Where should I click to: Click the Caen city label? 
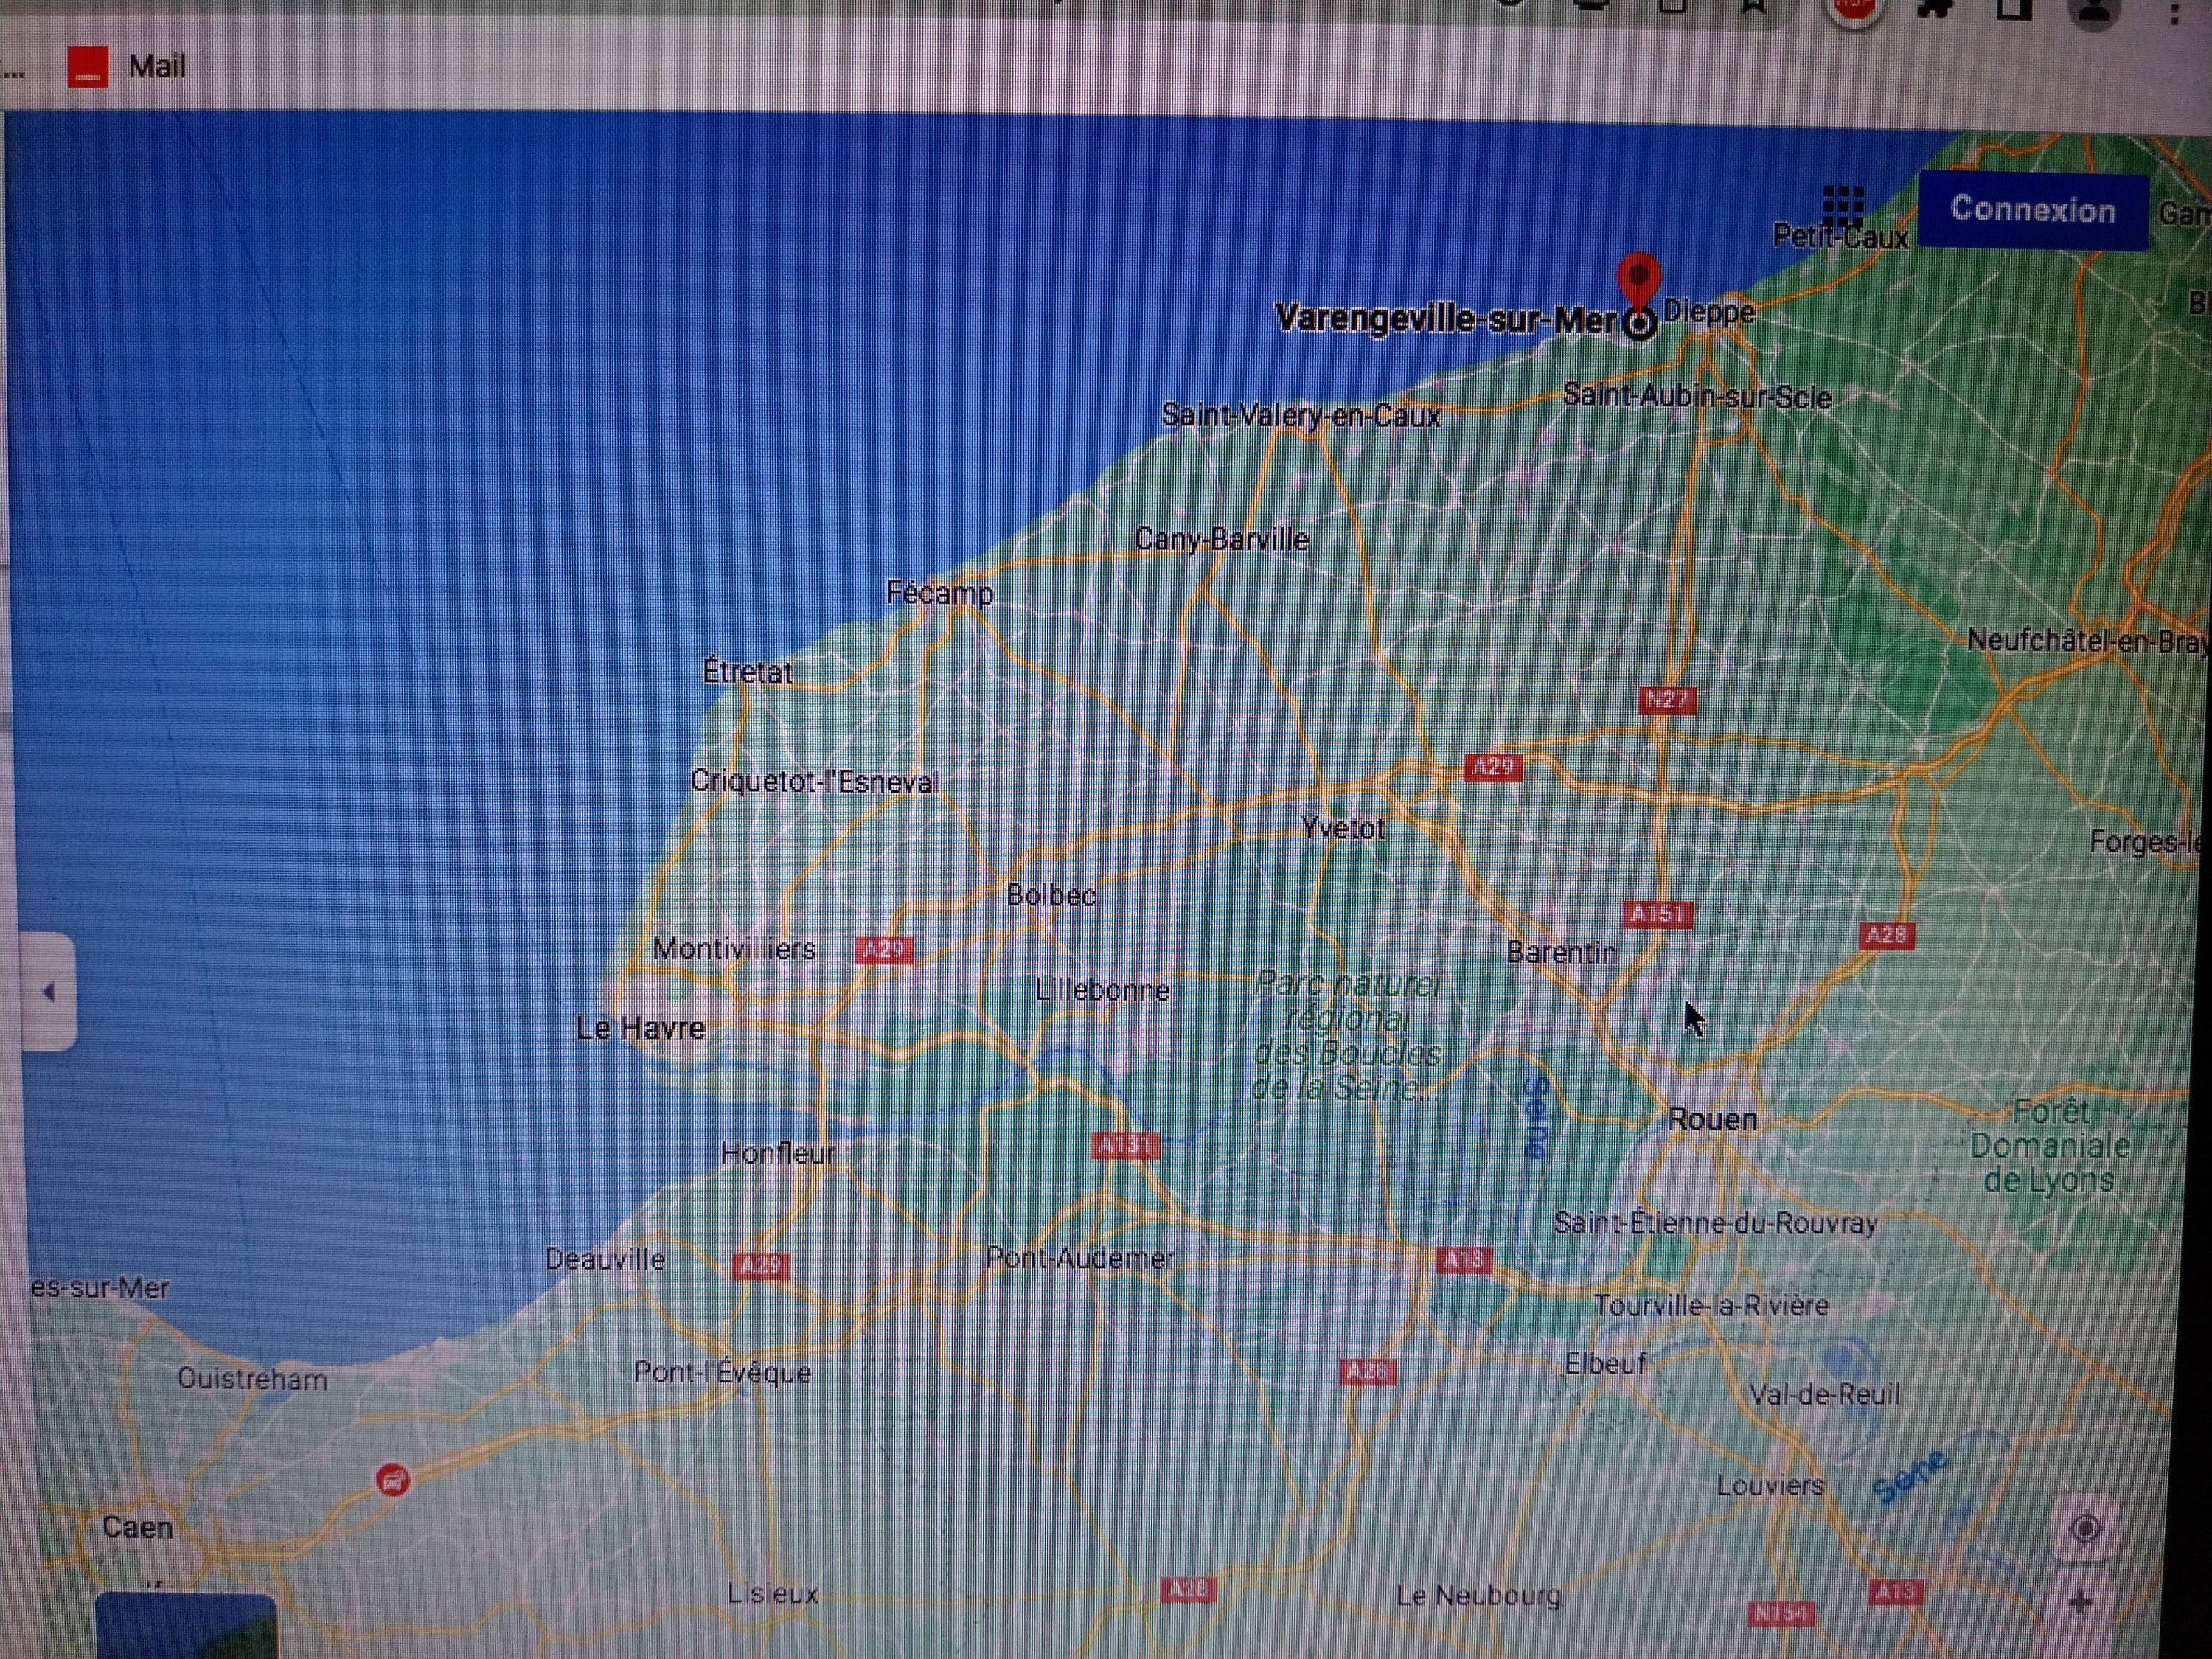point(138,1527)
